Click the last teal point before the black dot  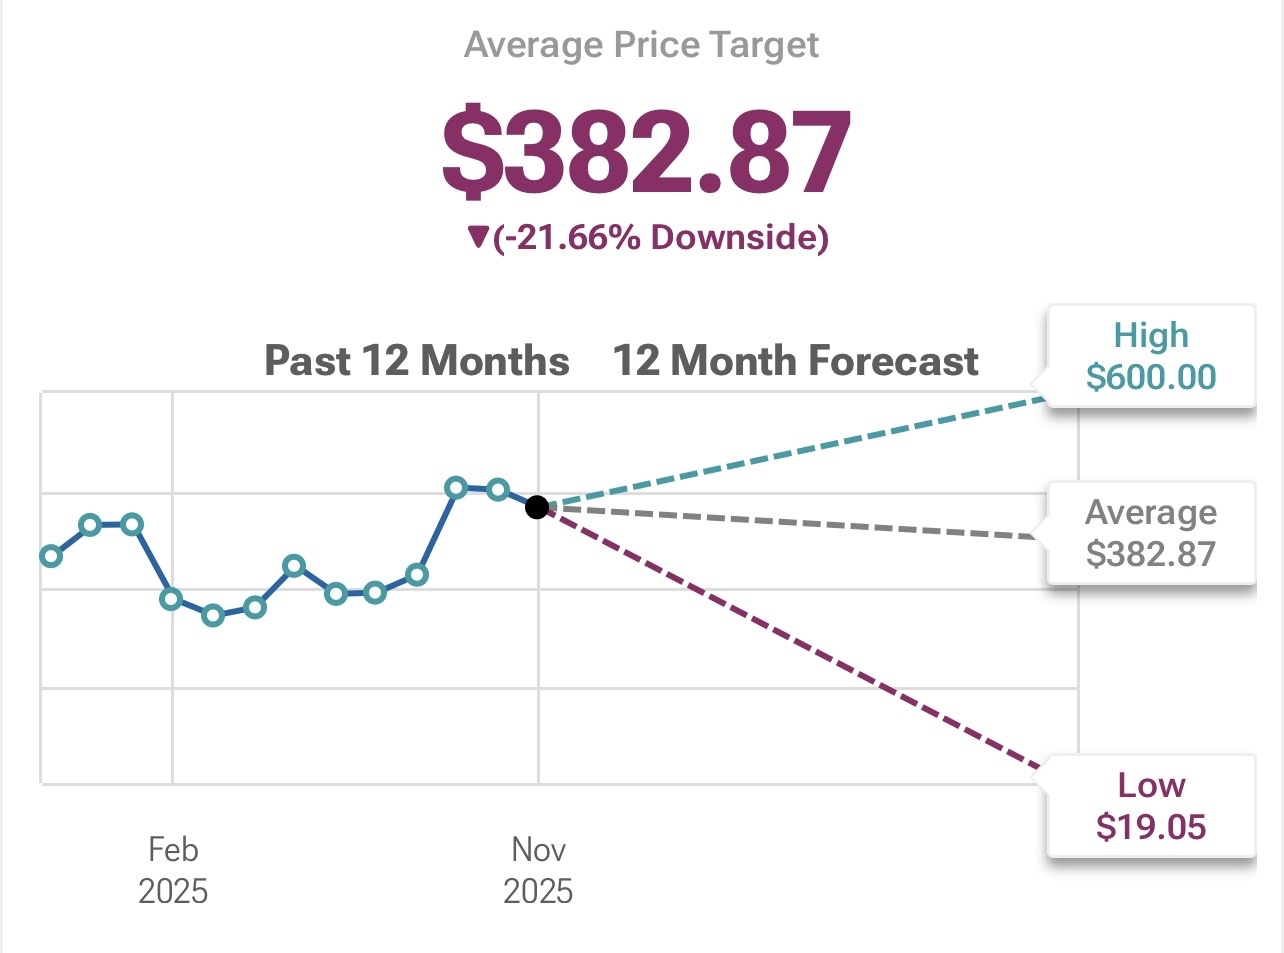pos(497,489)
